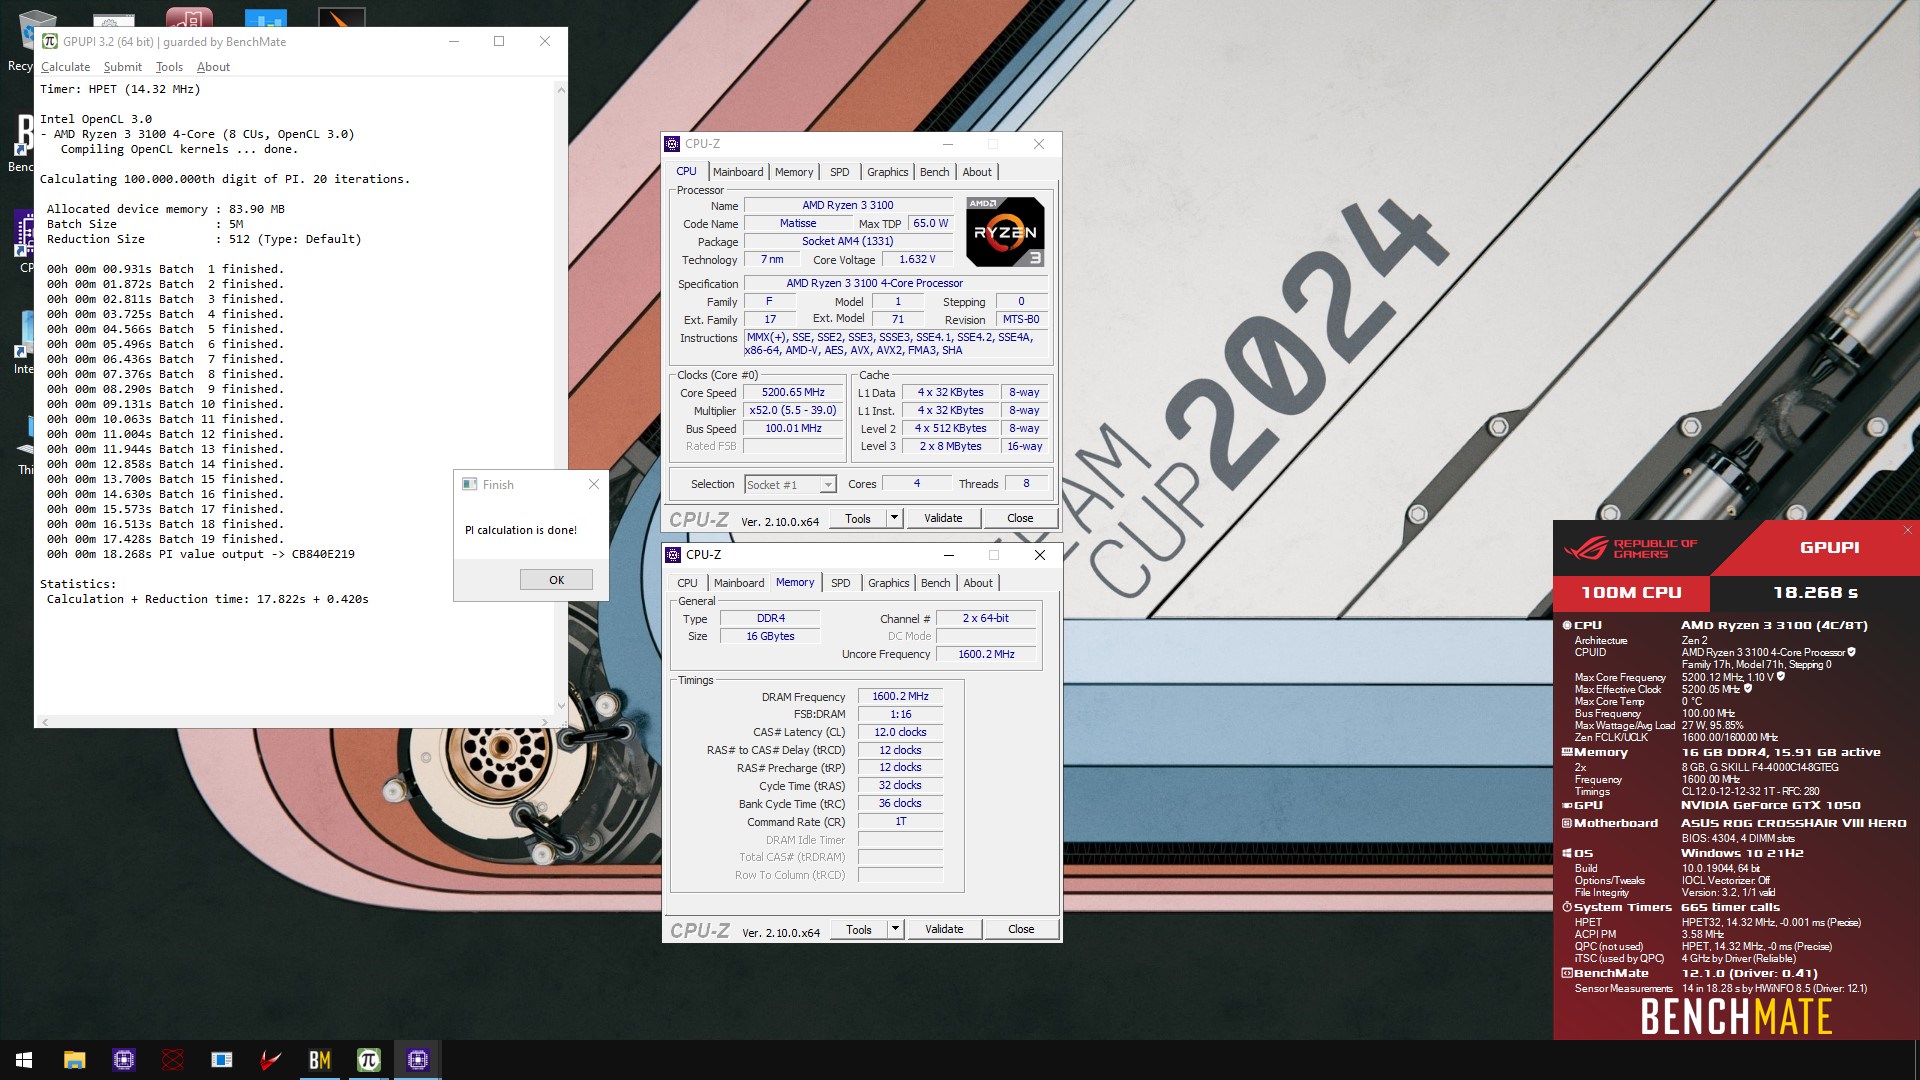
Task: Click the CAS# Latency 12.0 clocks field
Action: click(900, 733)
